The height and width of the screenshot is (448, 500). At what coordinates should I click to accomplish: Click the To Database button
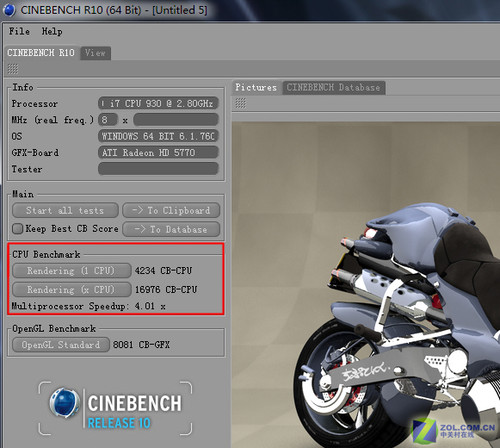(x=171, y=229)
